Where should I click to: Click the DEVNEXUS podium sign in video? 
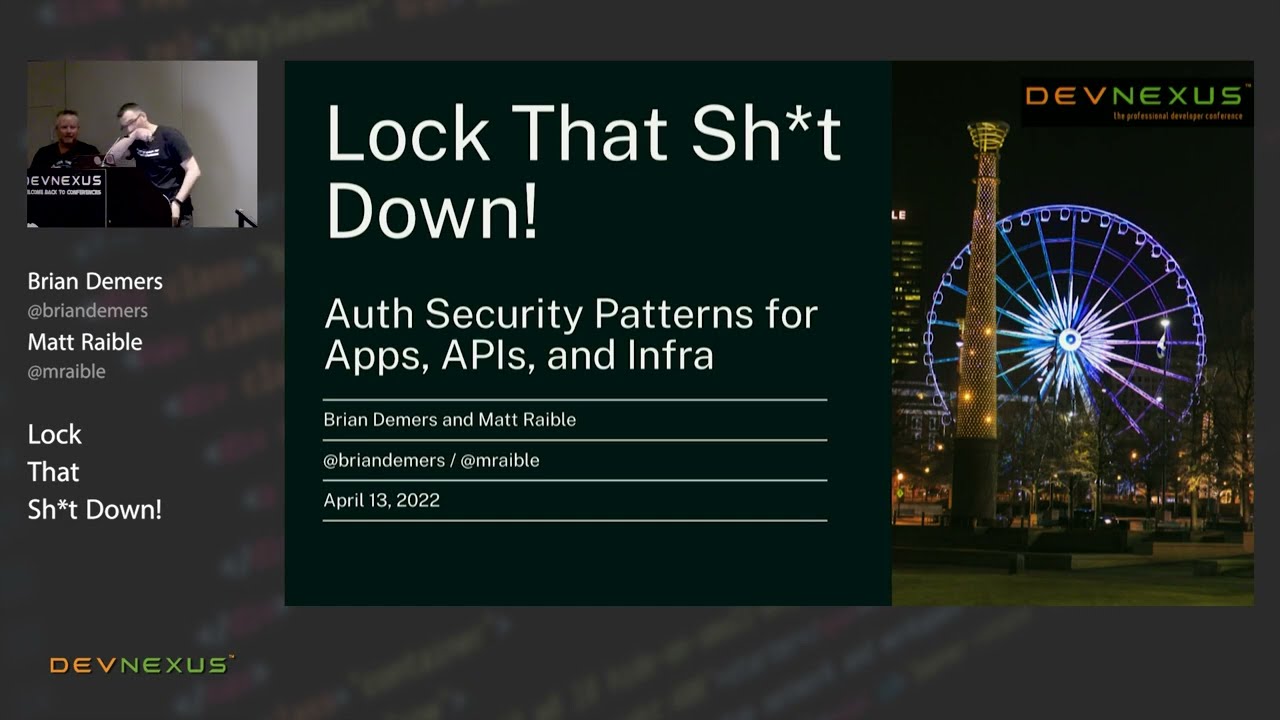point(65,184)
